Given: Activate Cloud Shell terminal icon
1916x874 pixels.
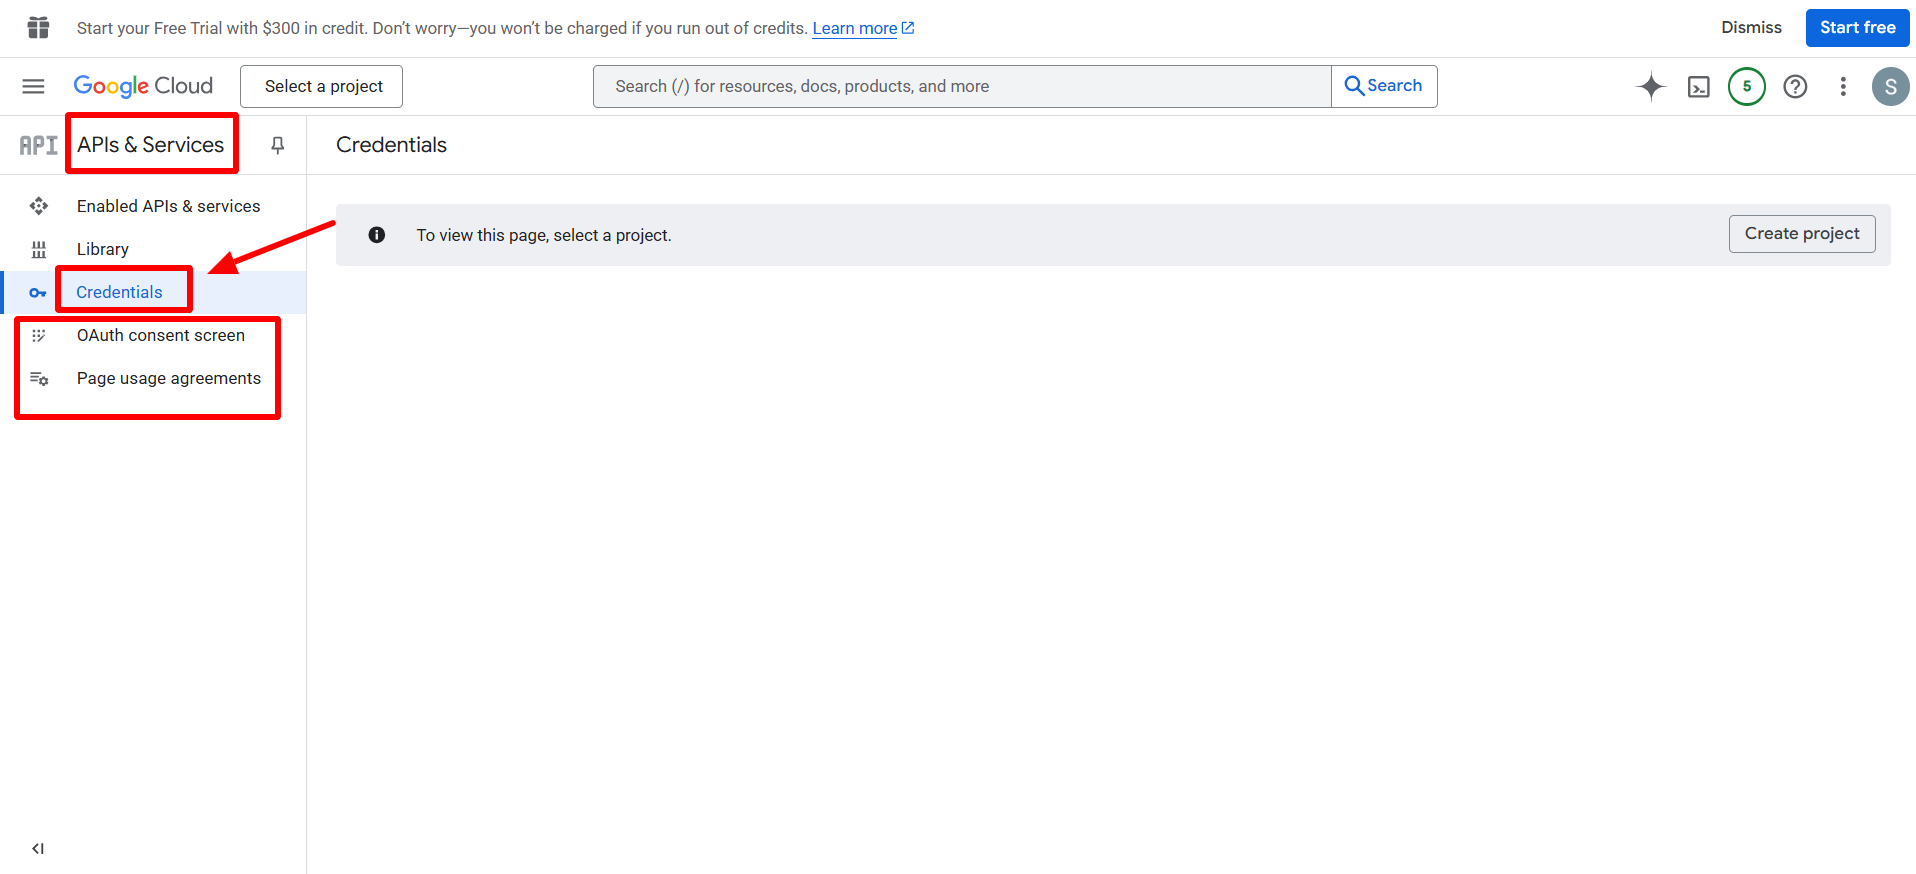Looking at the screenshot, I should (1699, 87).
